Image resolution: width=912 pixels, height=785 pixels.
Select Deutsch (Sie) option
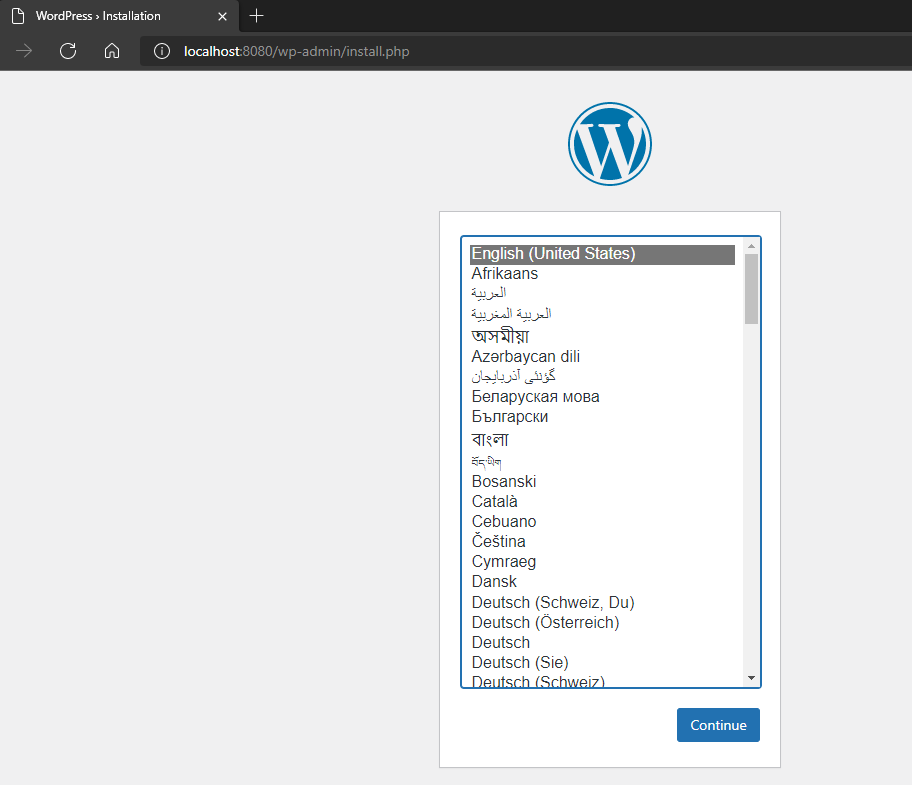coord(602,662)
